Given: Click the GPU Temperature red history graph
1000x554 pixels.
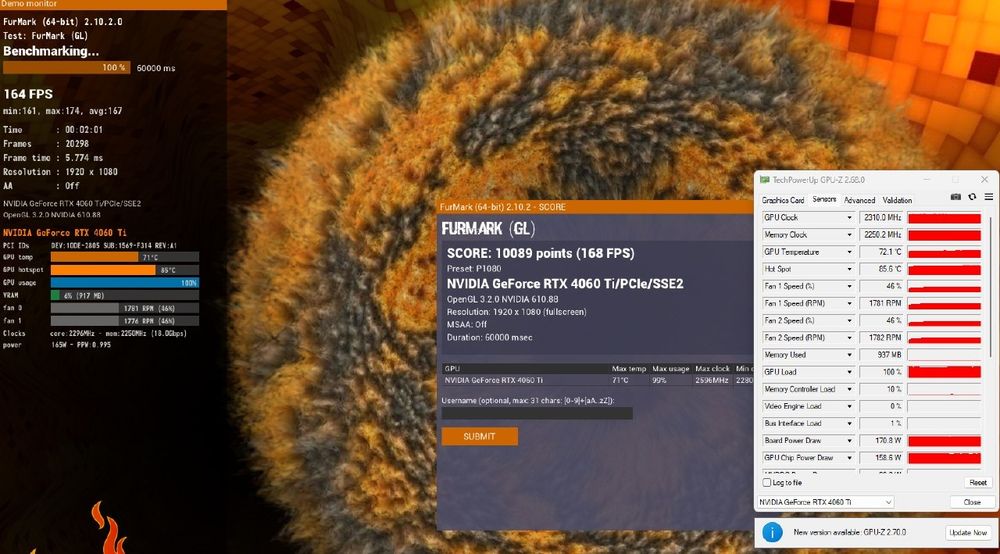Looking at the screenshot, I should point(944,252).
